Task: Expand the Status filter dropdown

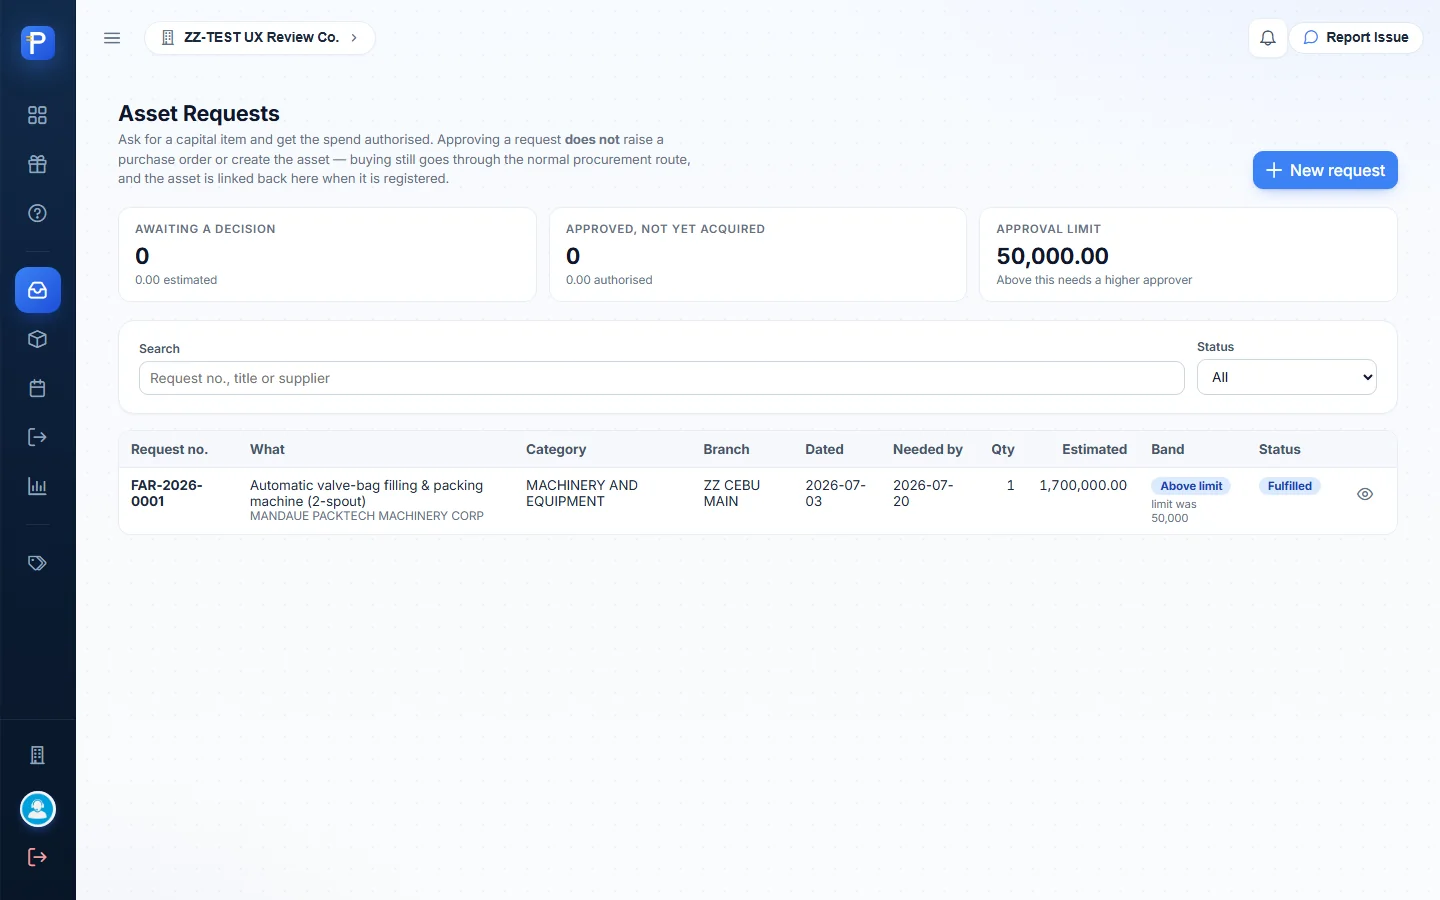Action: [x=1287, y=377]
